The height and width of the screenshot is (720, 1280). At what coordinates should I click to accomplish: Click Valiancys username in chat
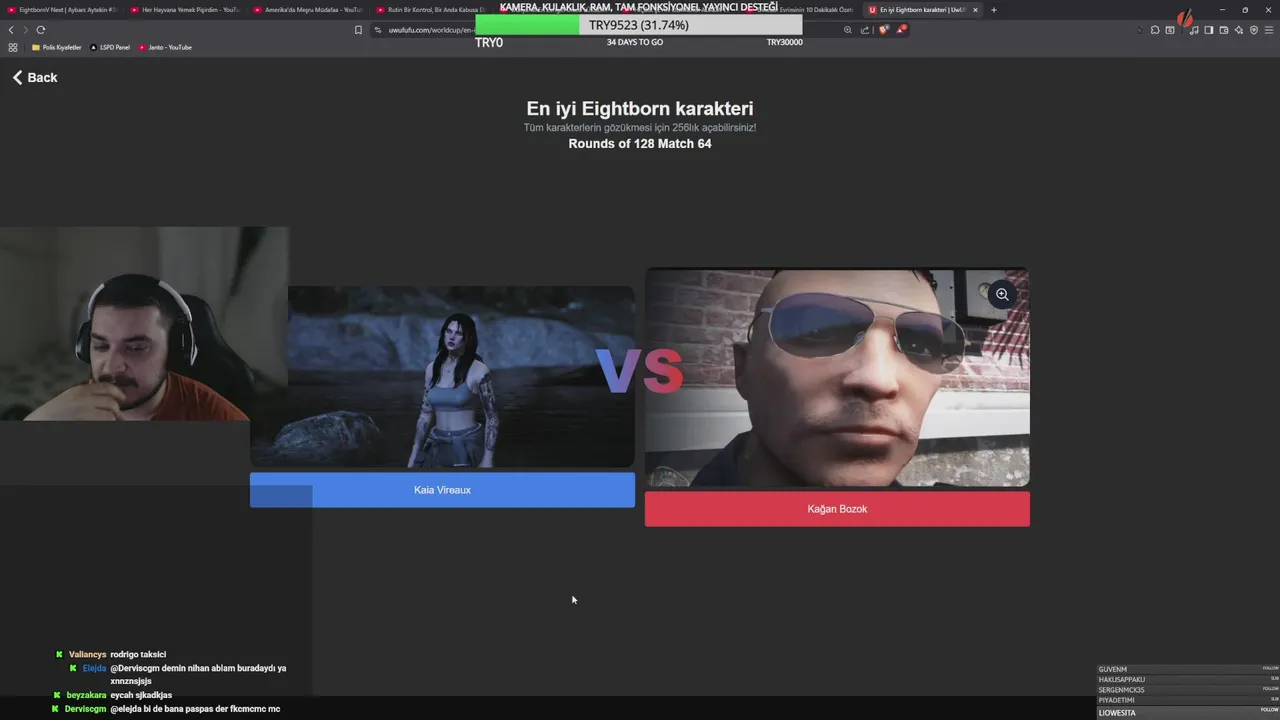[87, 654]
